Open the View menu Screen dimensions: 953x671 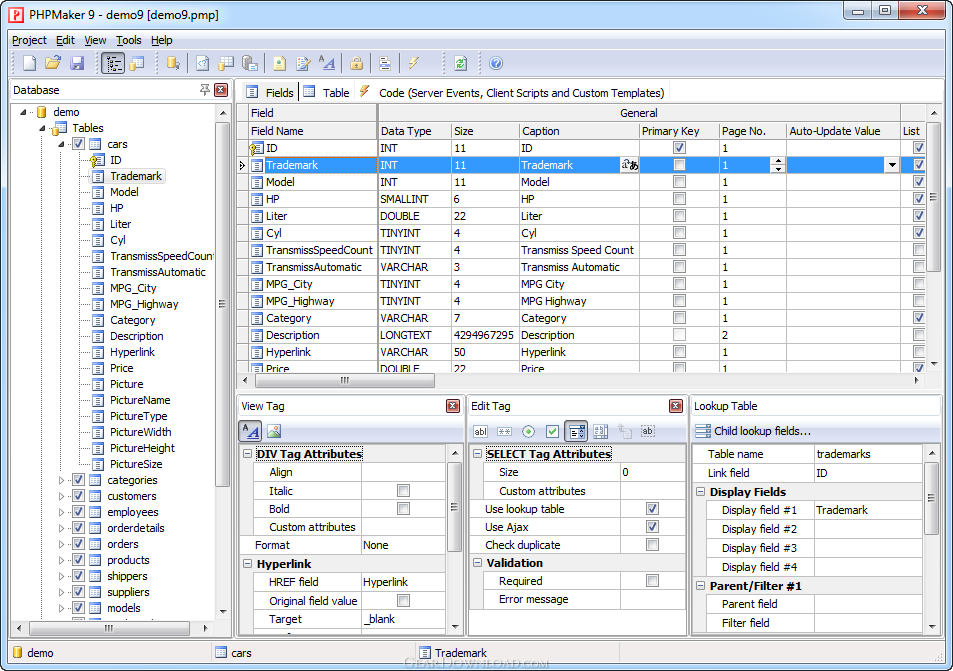95,40
